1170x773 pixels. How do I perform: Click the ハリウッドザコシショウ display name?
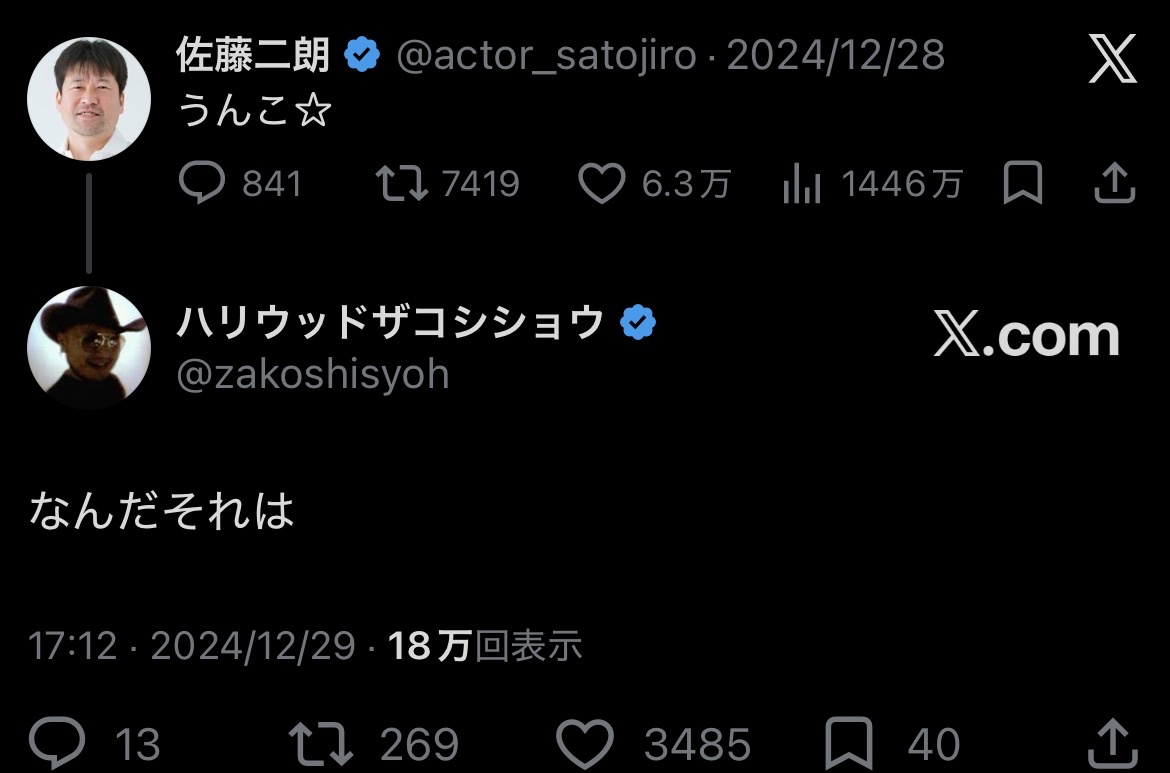click(390, 322)
